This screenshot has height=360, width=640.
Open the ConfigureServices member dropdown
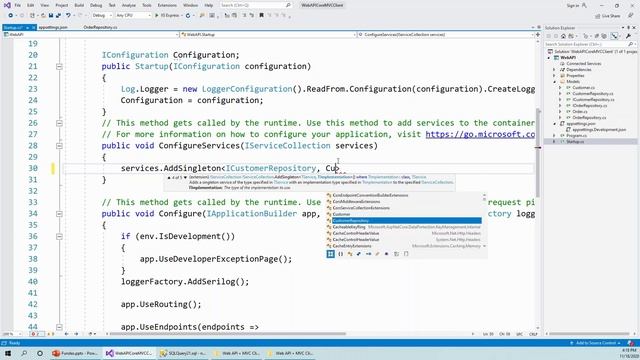tap(446, 35)
